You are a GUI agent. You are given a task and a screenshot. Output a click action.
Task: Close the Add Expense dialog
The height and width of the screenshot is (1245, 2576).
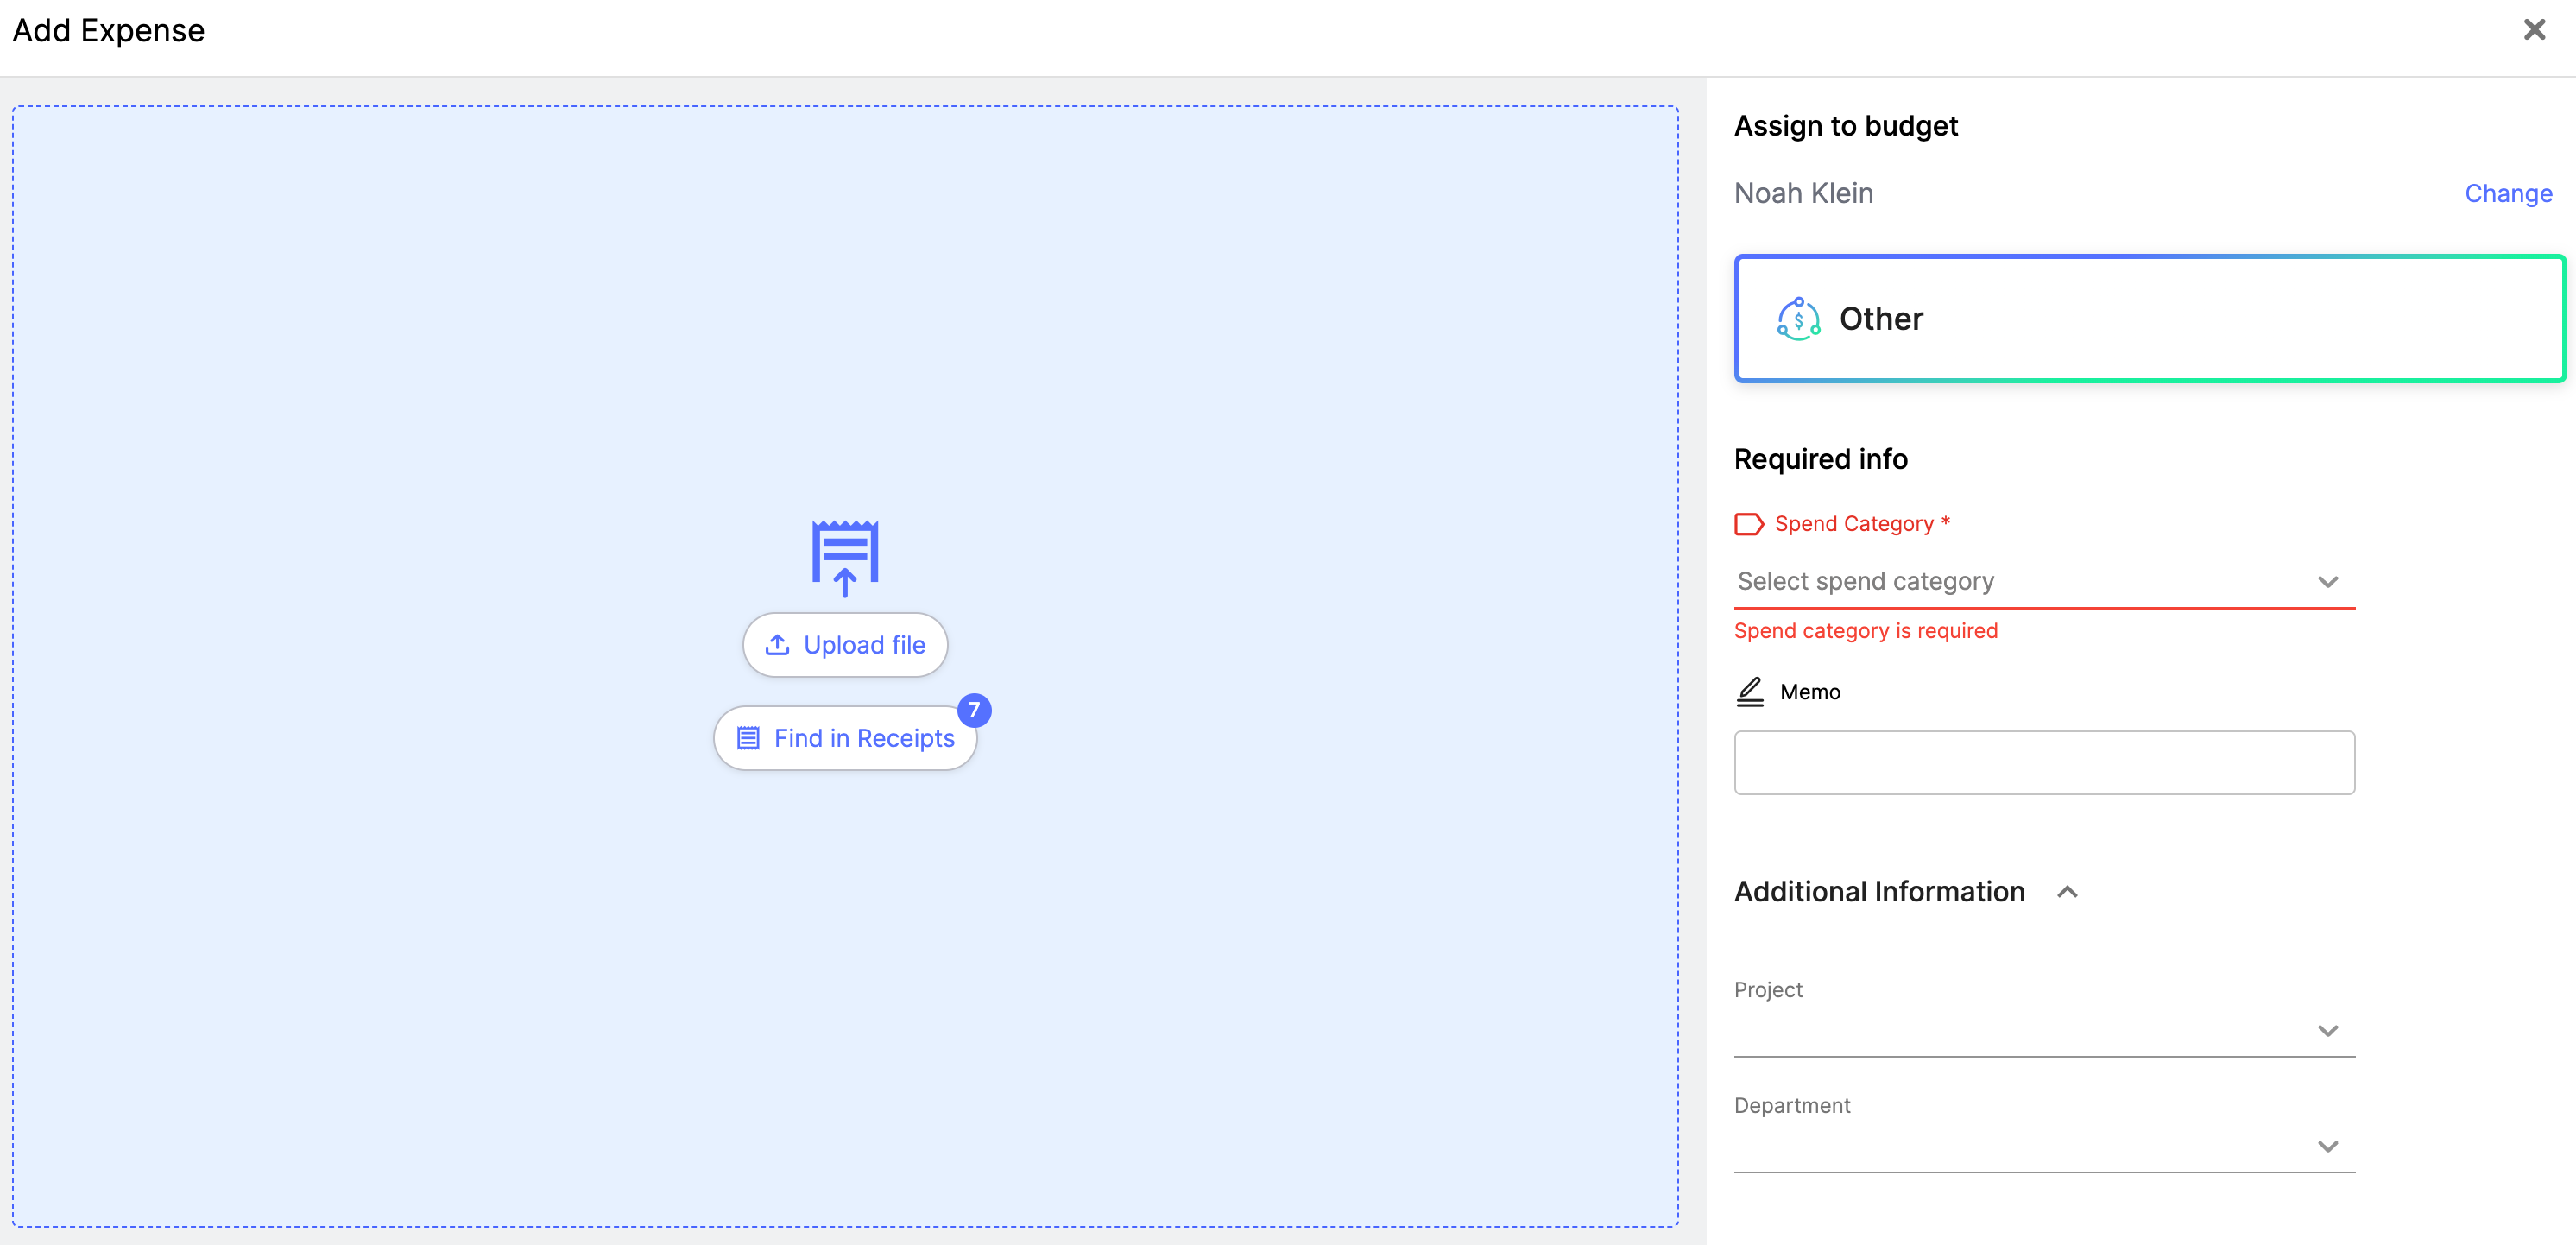click(2534, 30)
